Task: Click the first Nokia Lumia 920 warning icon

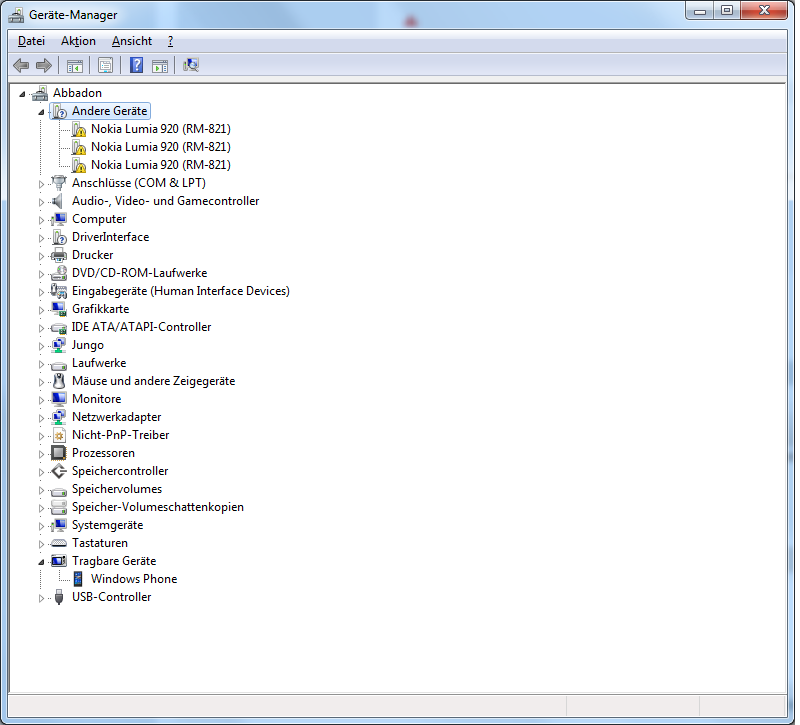Action: tap(79, 129)
